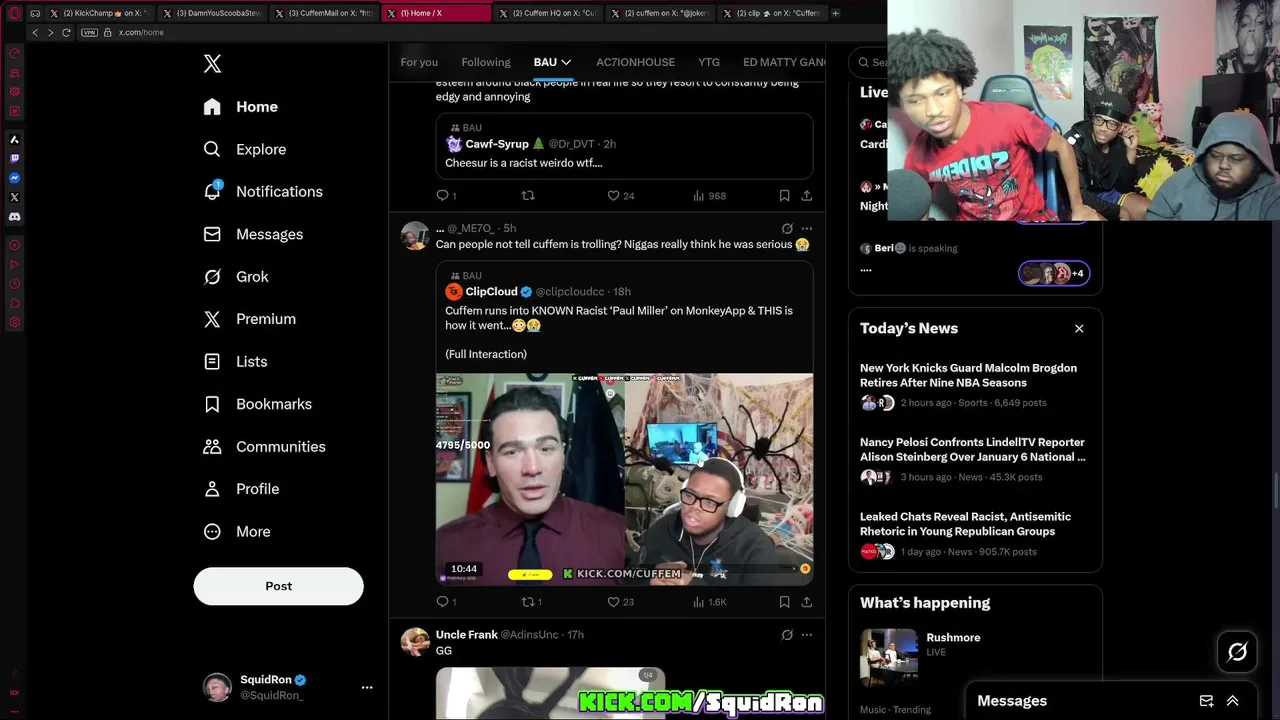Open Communities in the sidebar
The width and height of the screenshot is (1280, 720).
tap(264, 447)
